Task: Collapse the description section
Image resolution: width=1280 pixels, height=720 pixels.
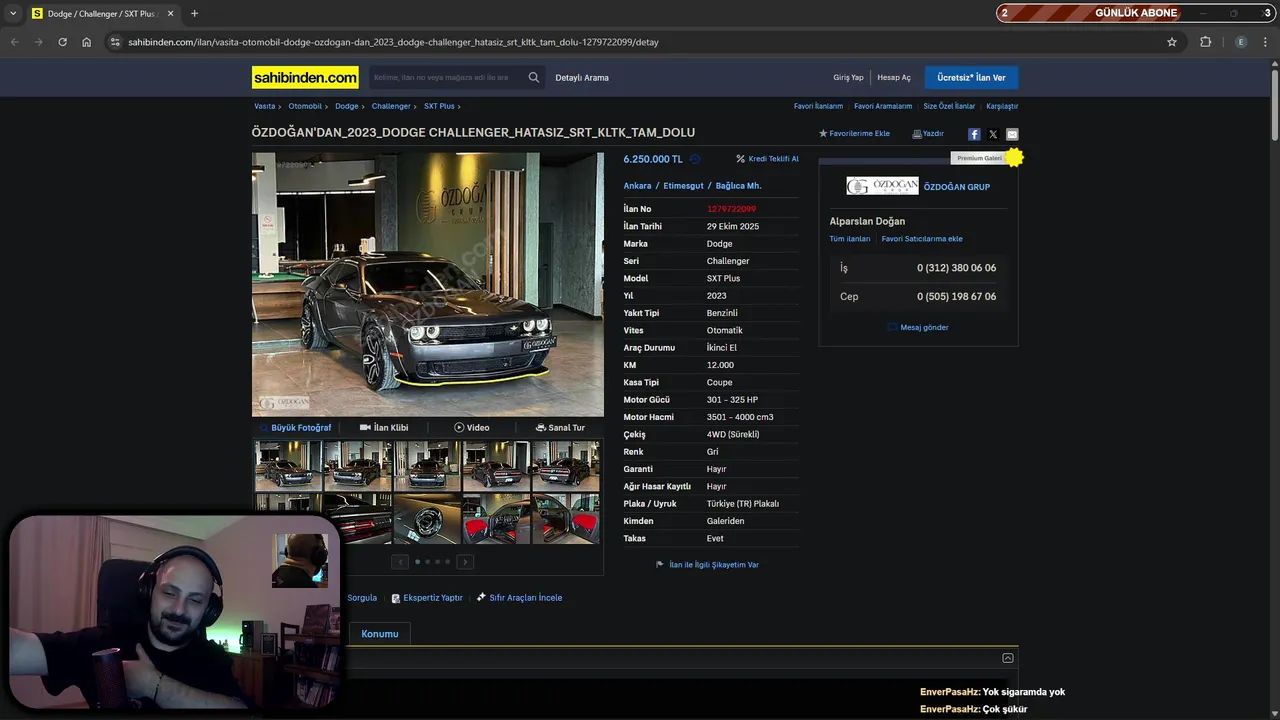Action: [1007, 658]
